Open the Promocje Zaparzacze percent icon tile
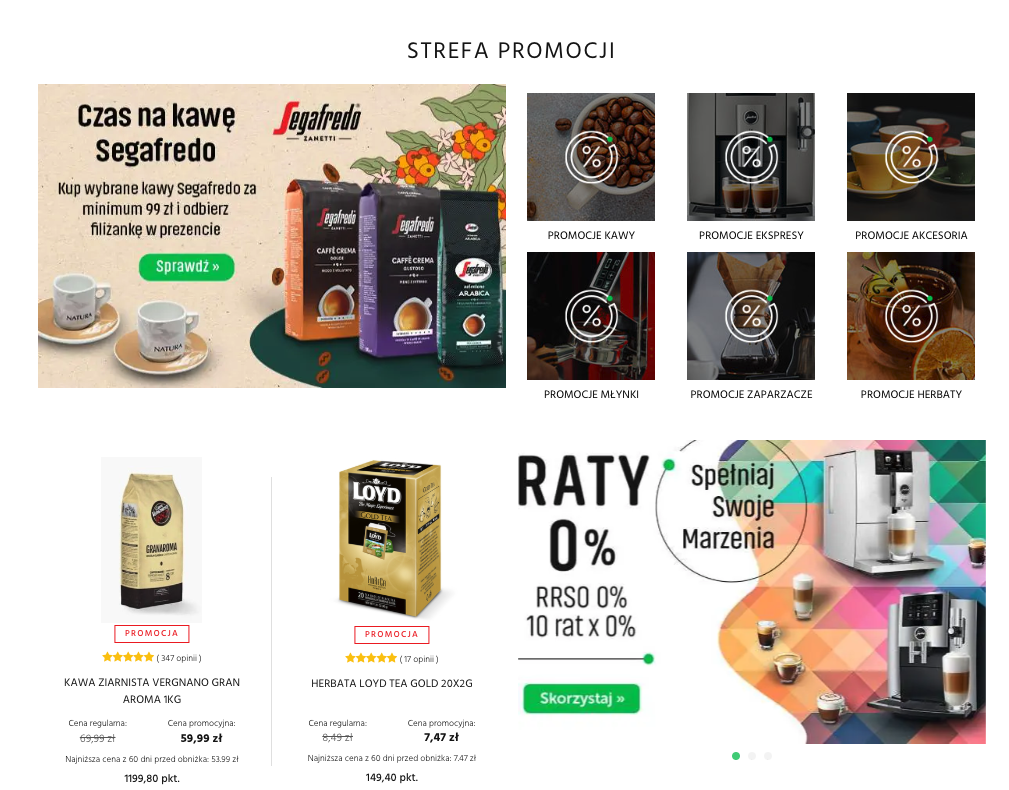Image resolution: width=1009 pixels, height=790 pixels. (751, 316)
